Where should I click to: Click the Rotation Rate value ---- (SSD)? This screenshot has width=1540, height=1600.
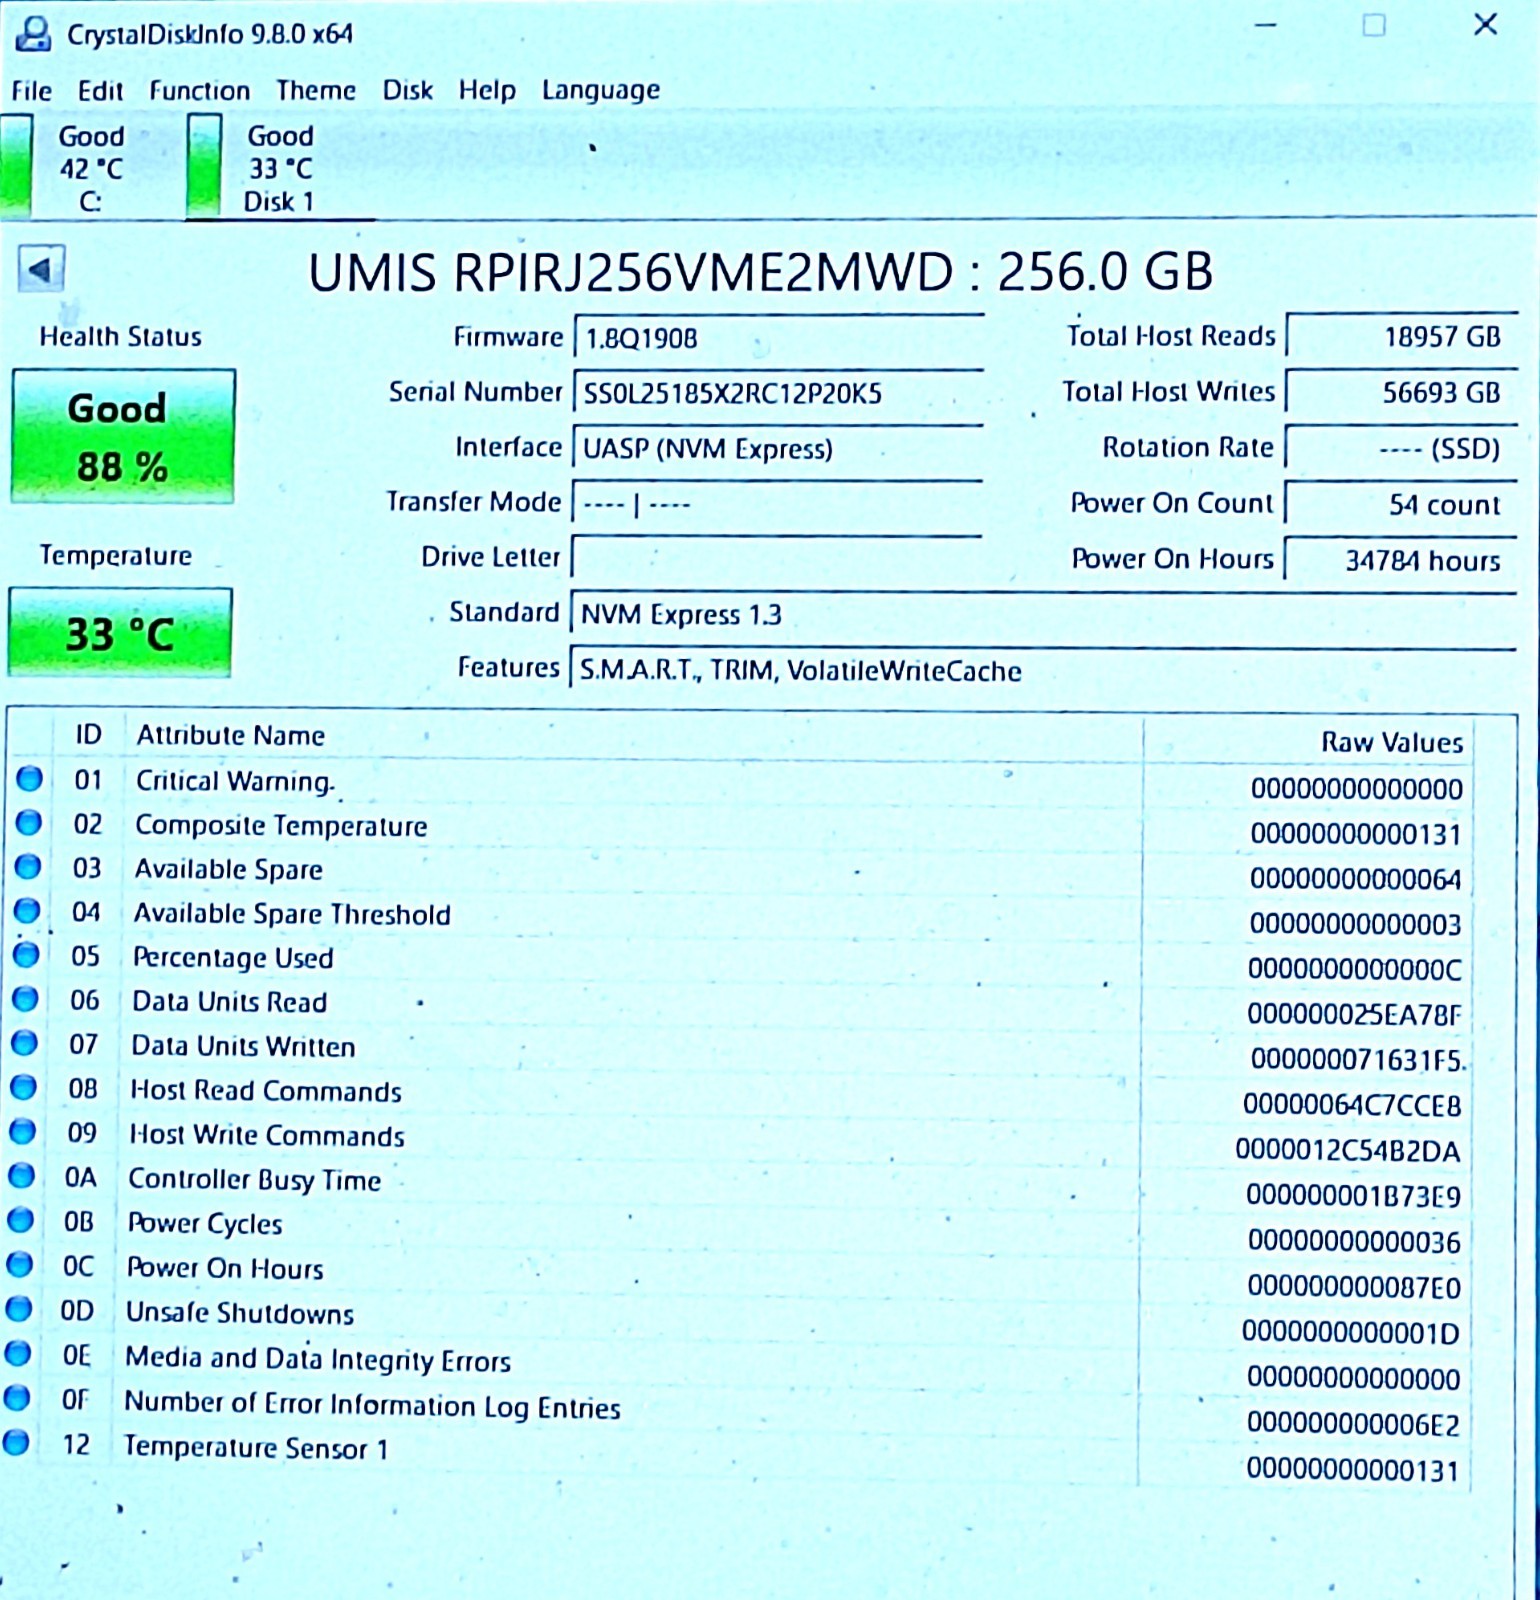(1401, 448)
